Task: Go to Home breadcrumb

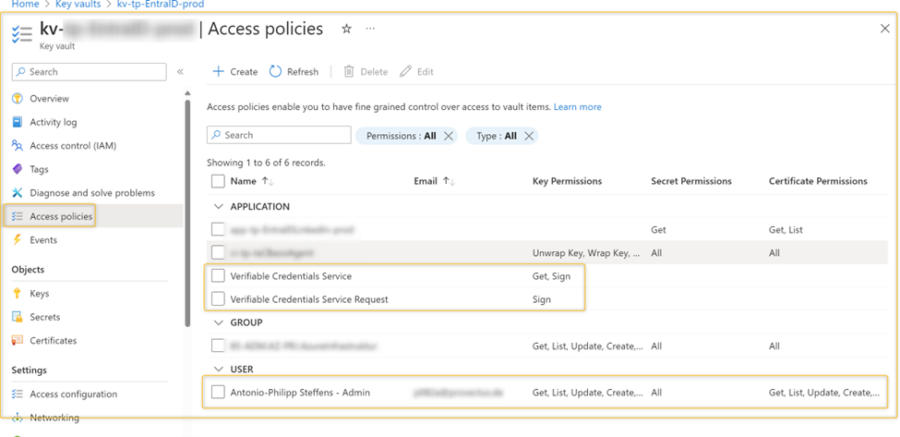Action: pos(25,4)
